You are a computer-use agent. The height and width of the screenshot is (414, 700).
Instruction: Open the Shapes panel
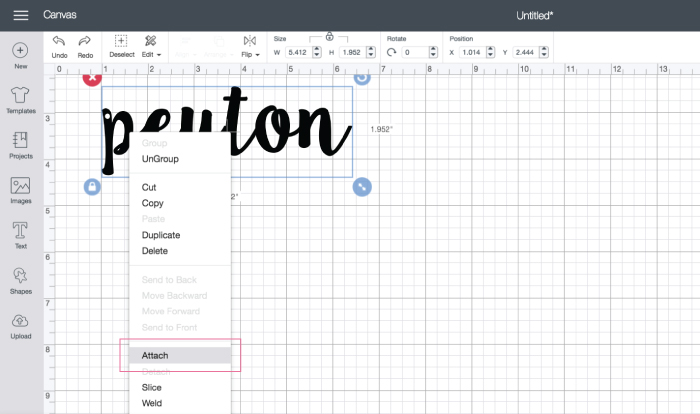pos(21,280)
